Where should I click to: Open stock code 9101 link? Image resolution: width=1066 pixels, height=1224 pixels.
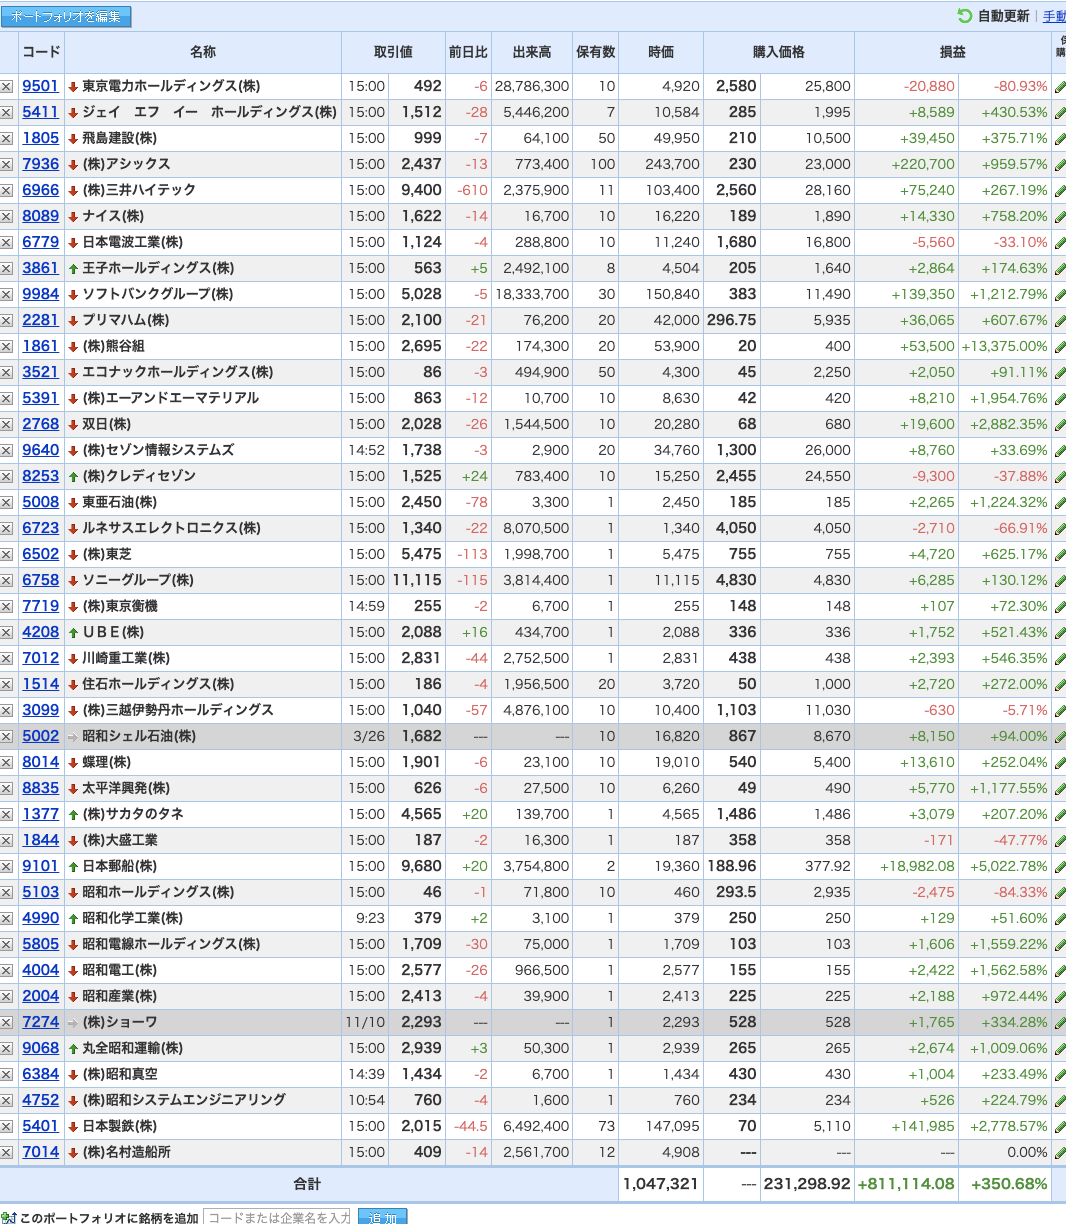(x=41, y=866)
